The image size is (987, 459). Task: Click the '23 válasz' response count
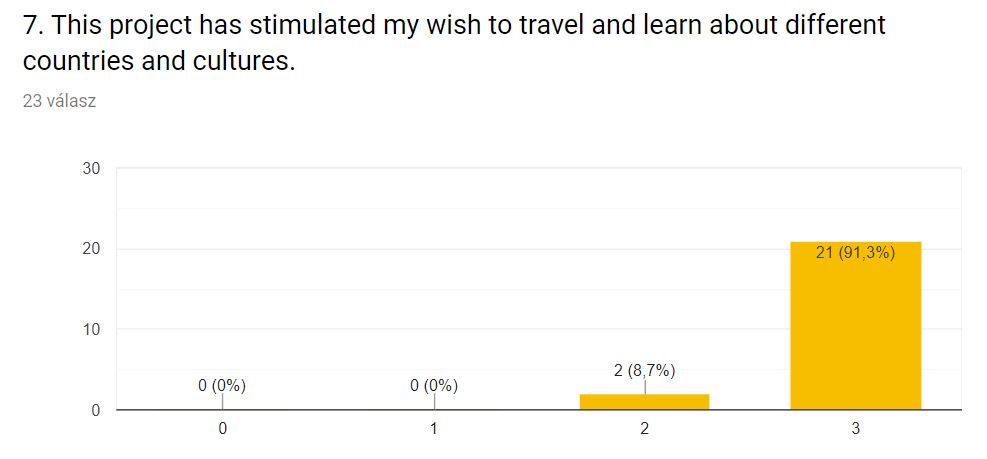click(x=59, y=101)
